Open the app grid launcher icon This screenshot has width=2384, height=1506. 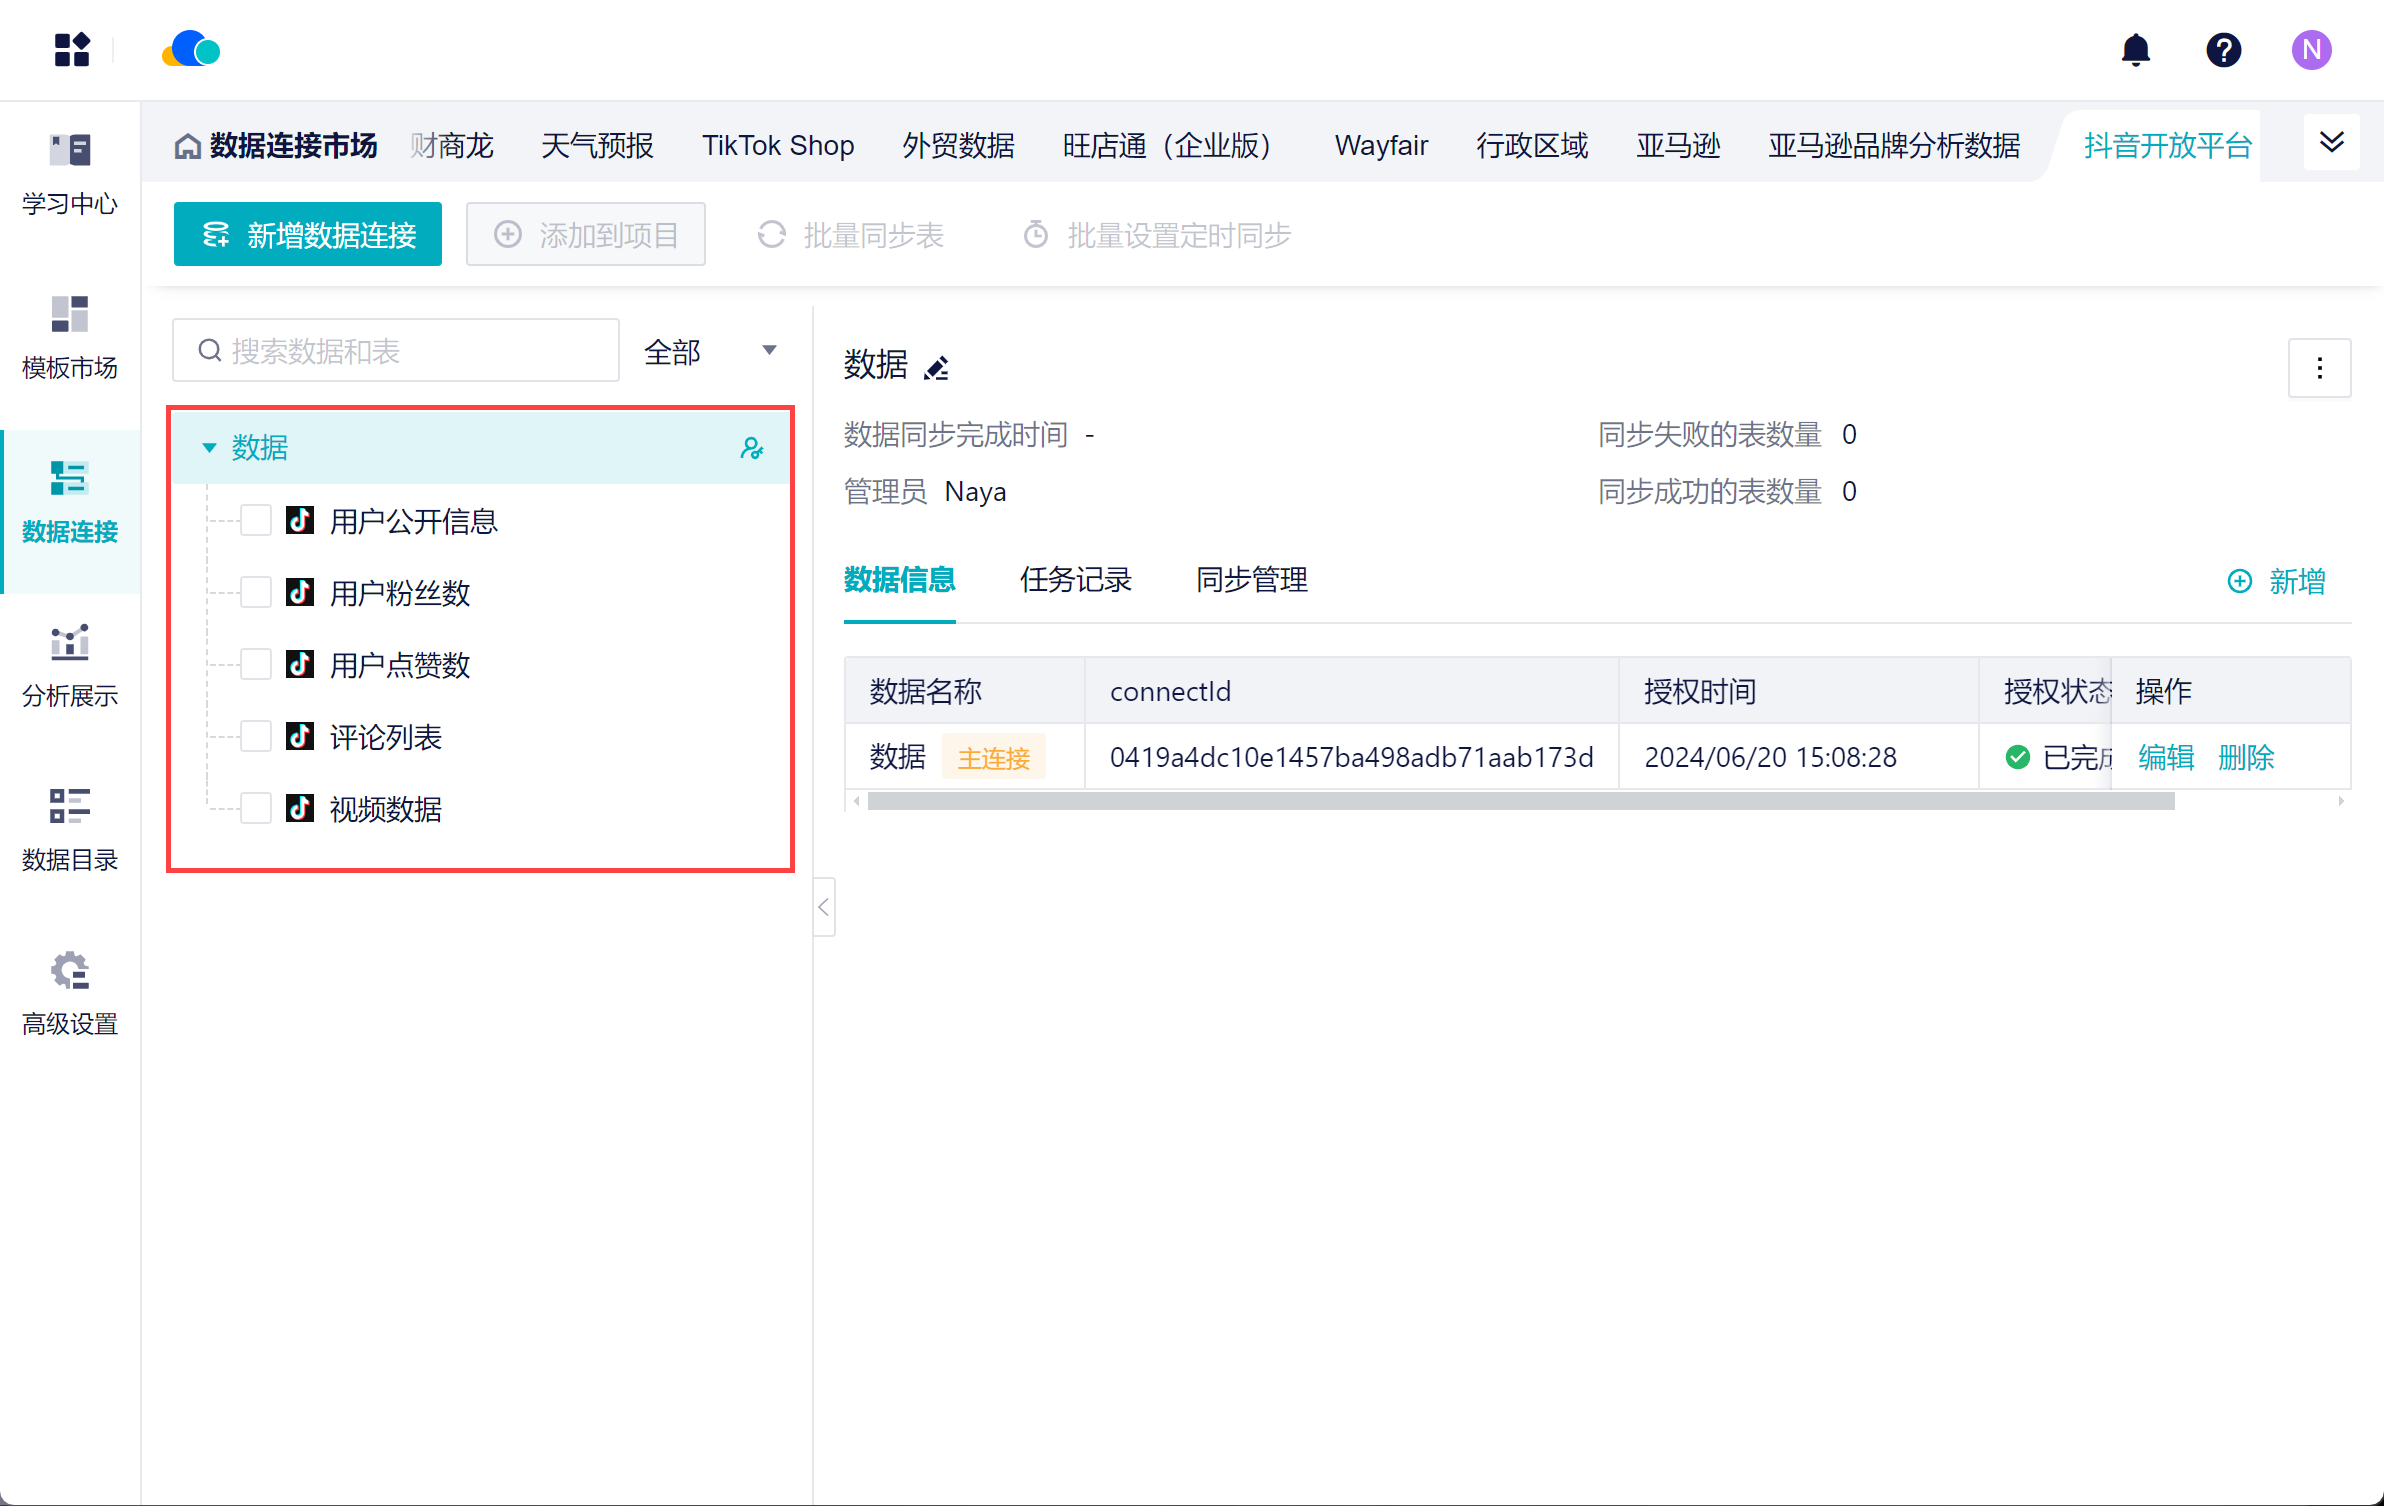[72, 50]
